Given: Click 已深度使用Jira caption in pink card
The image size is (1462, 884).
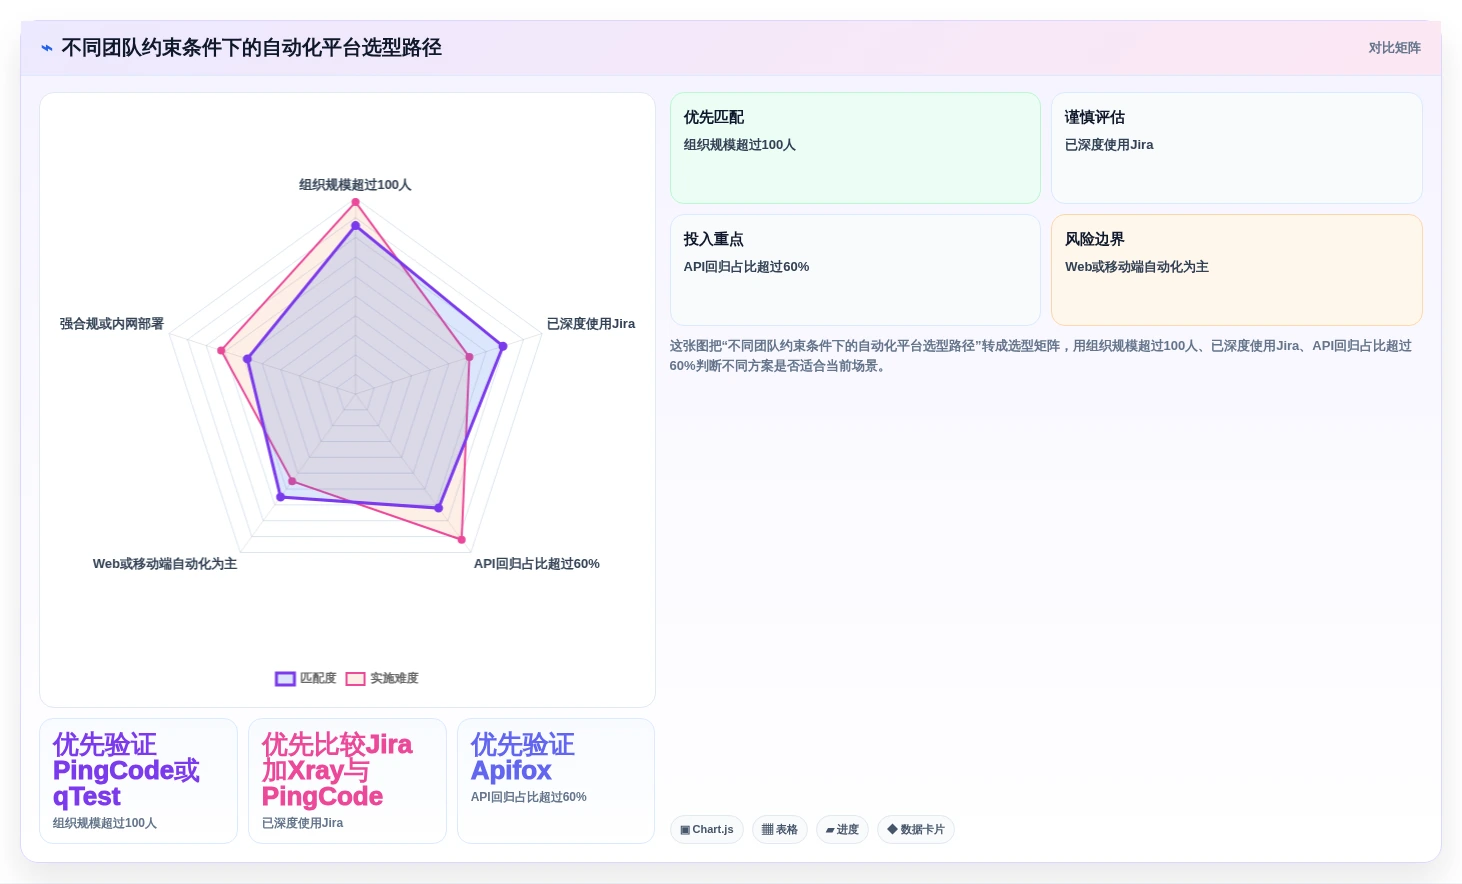Looking at the screenshot, I should coord(303,823).
